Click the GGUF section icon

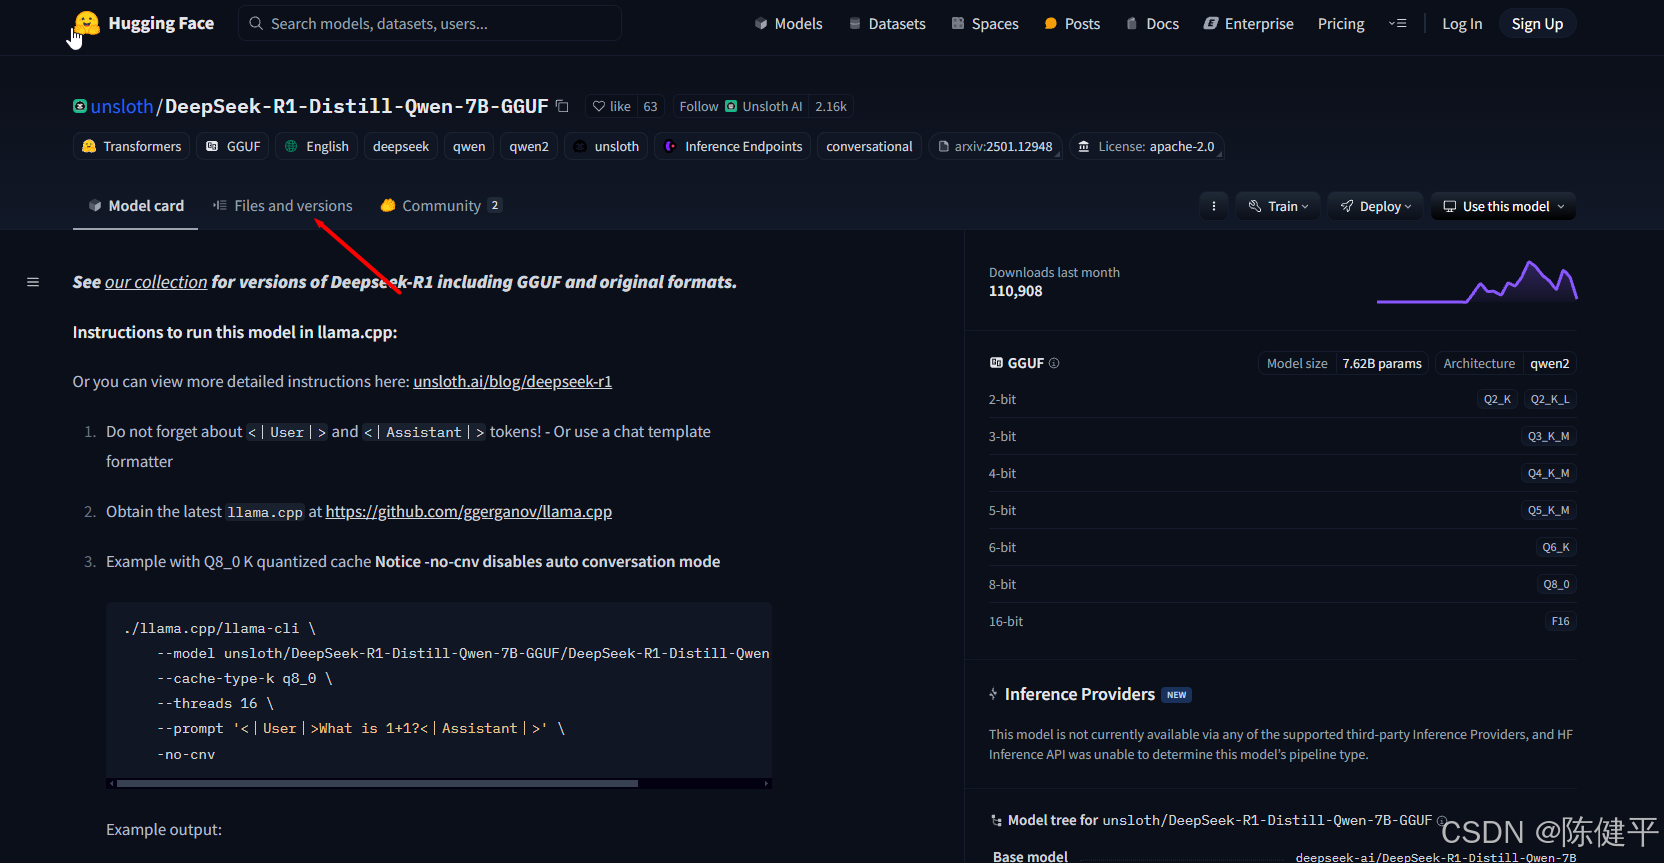[996, 363]
